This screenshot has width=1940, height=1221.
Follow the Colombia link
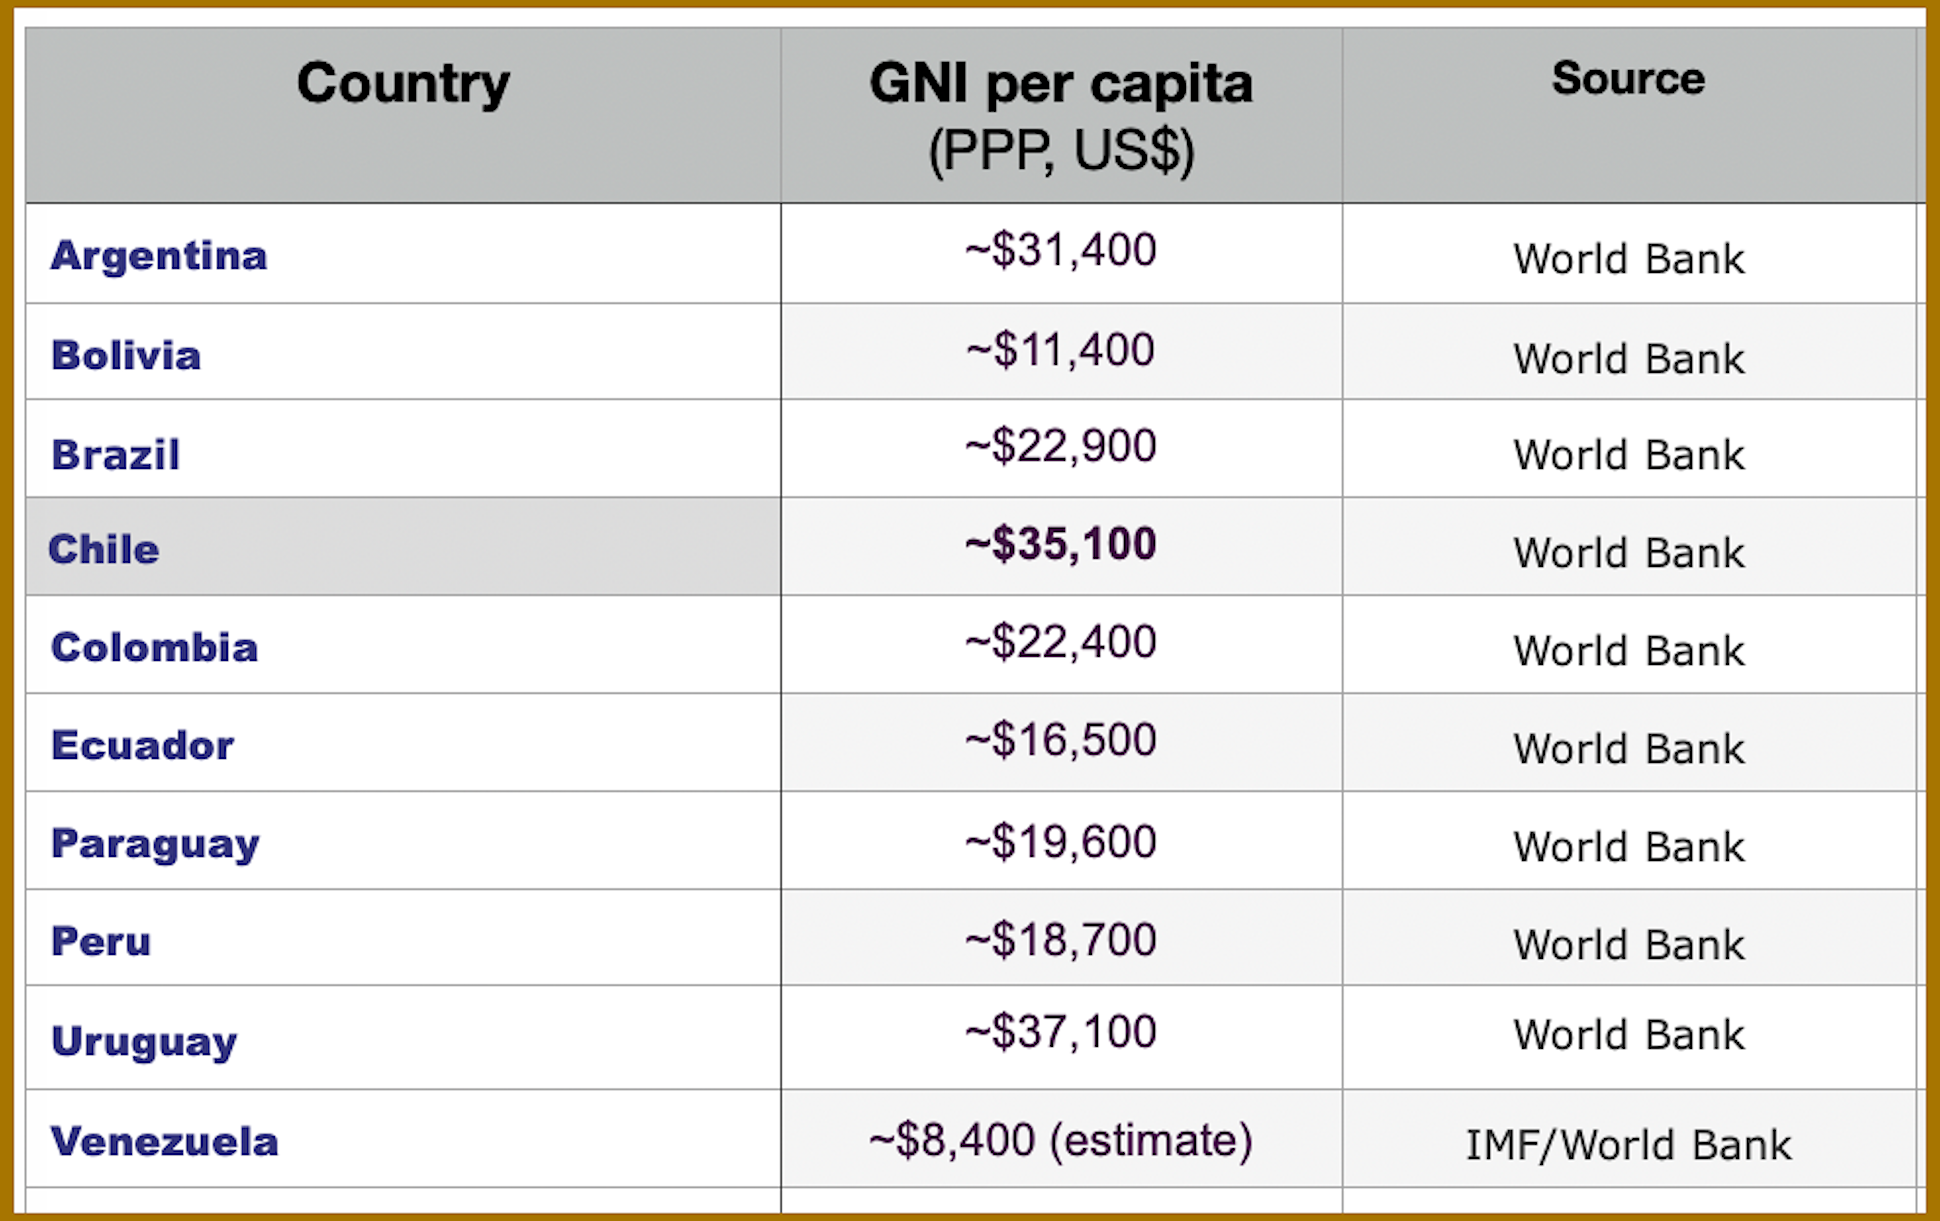(x=155, y=648)
